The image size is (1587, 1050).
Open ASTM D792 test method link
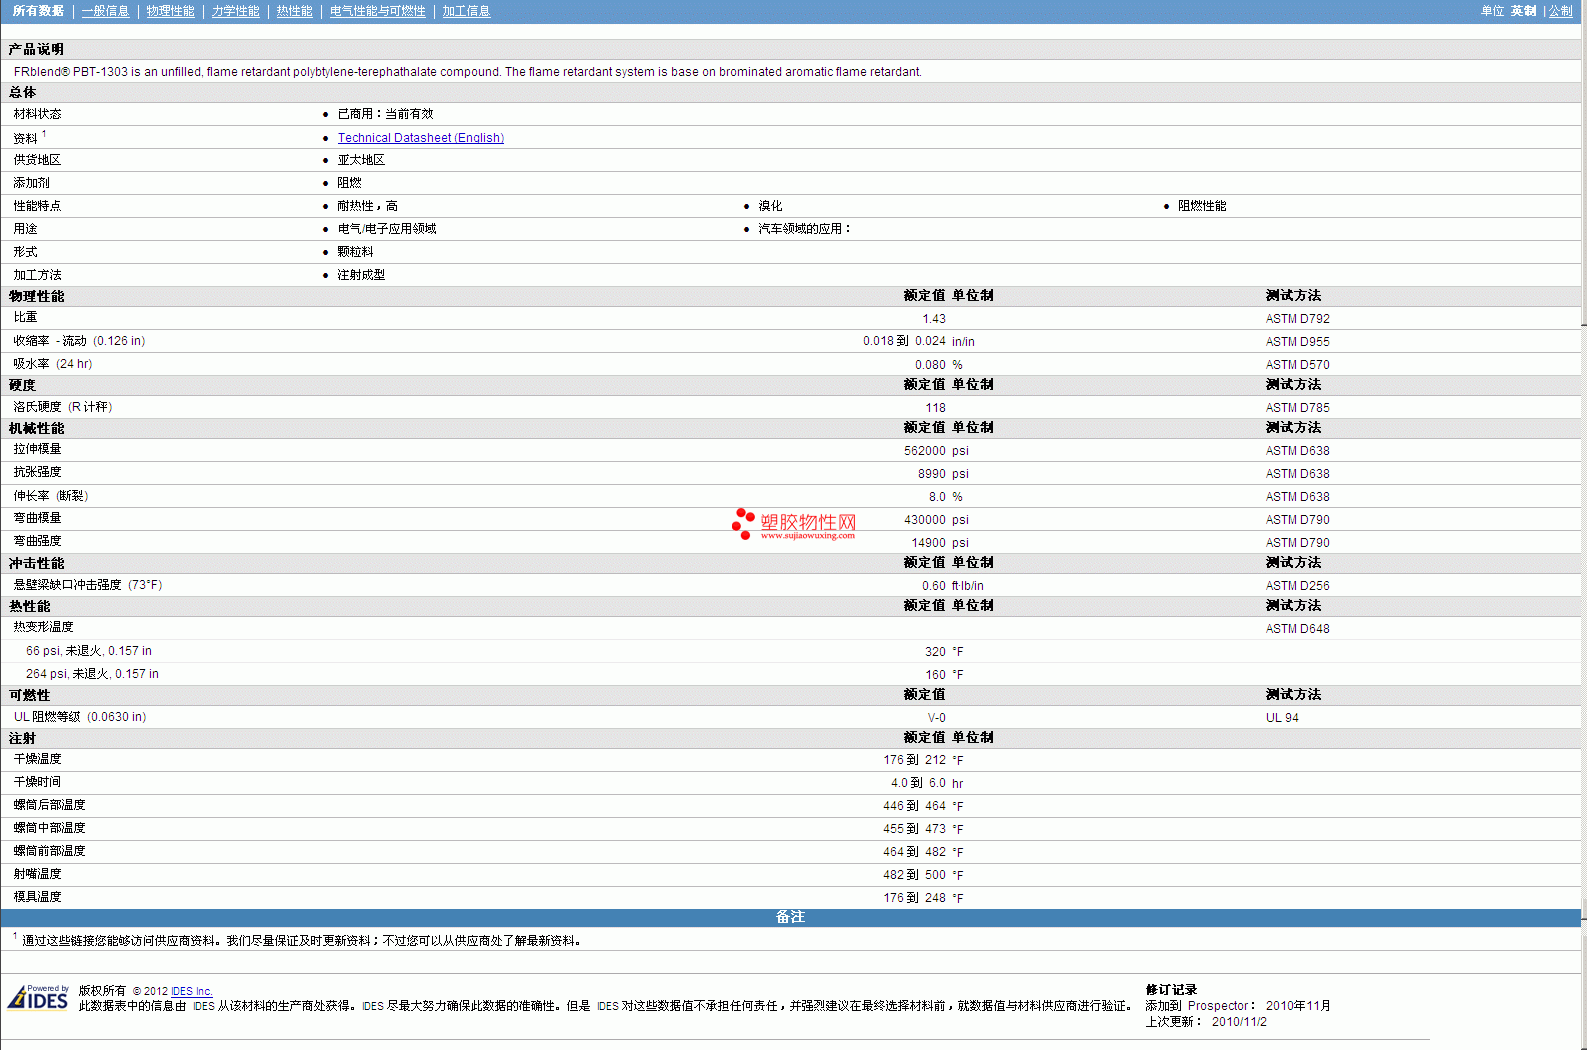coord(1297,319)
